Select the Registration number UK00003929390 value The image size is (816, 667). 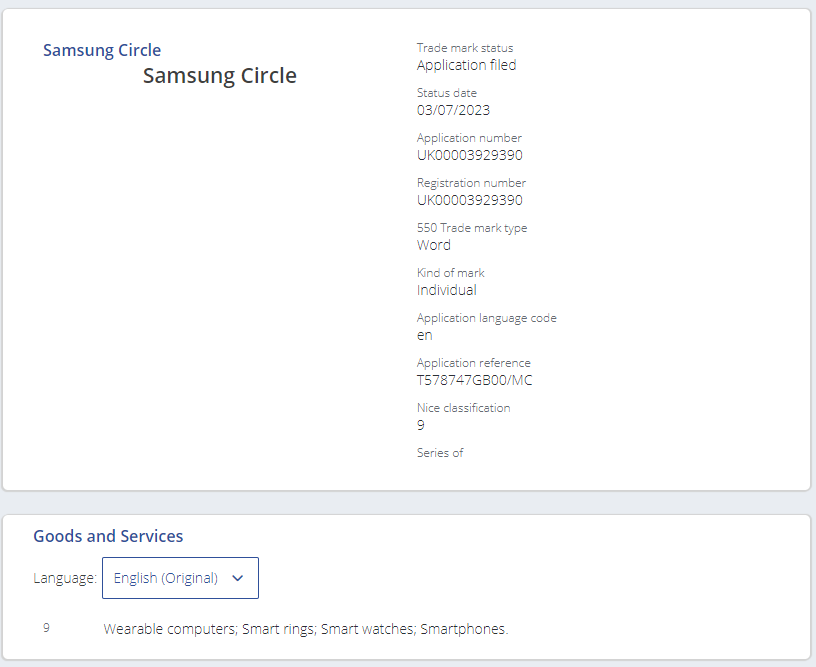coord(469,200)
